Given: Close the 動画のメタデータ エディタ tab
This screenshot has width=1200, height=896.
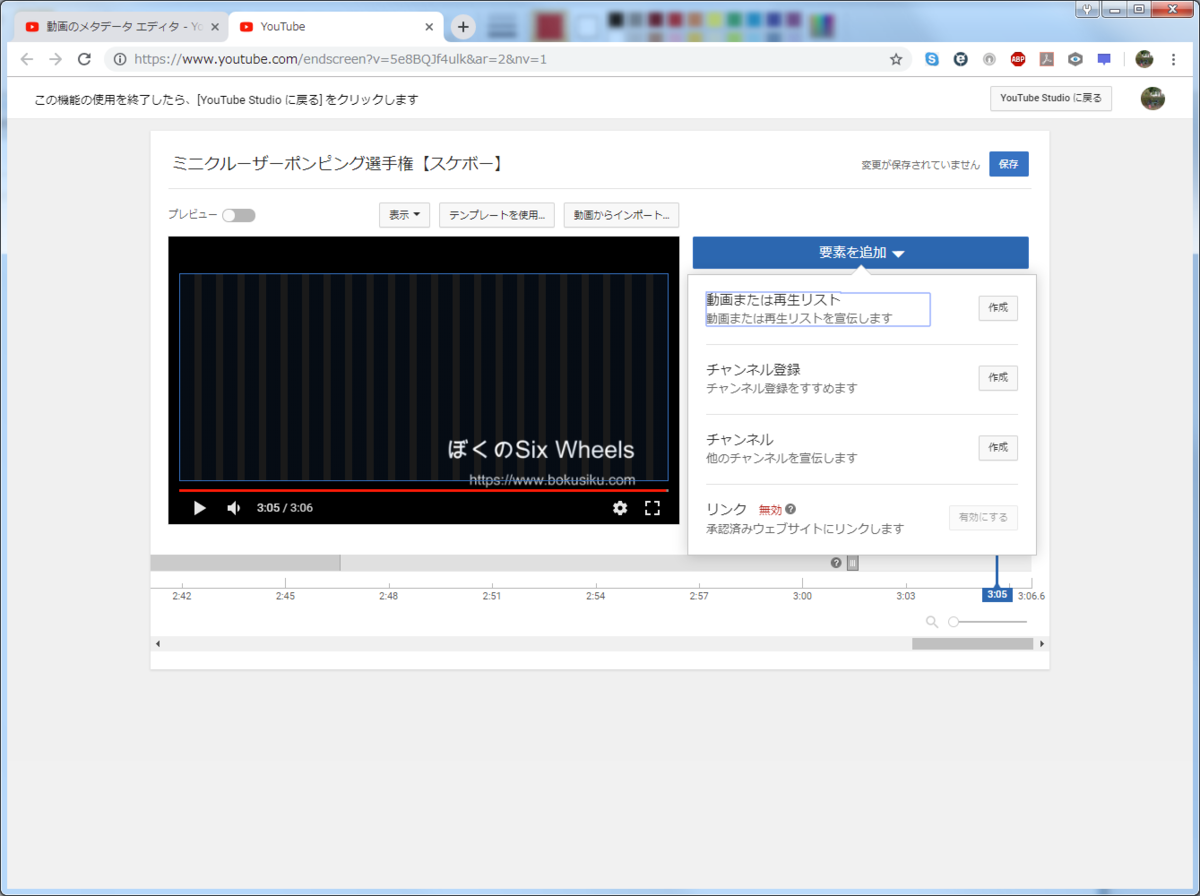Looking at the screenshot, I should point(215,27).
